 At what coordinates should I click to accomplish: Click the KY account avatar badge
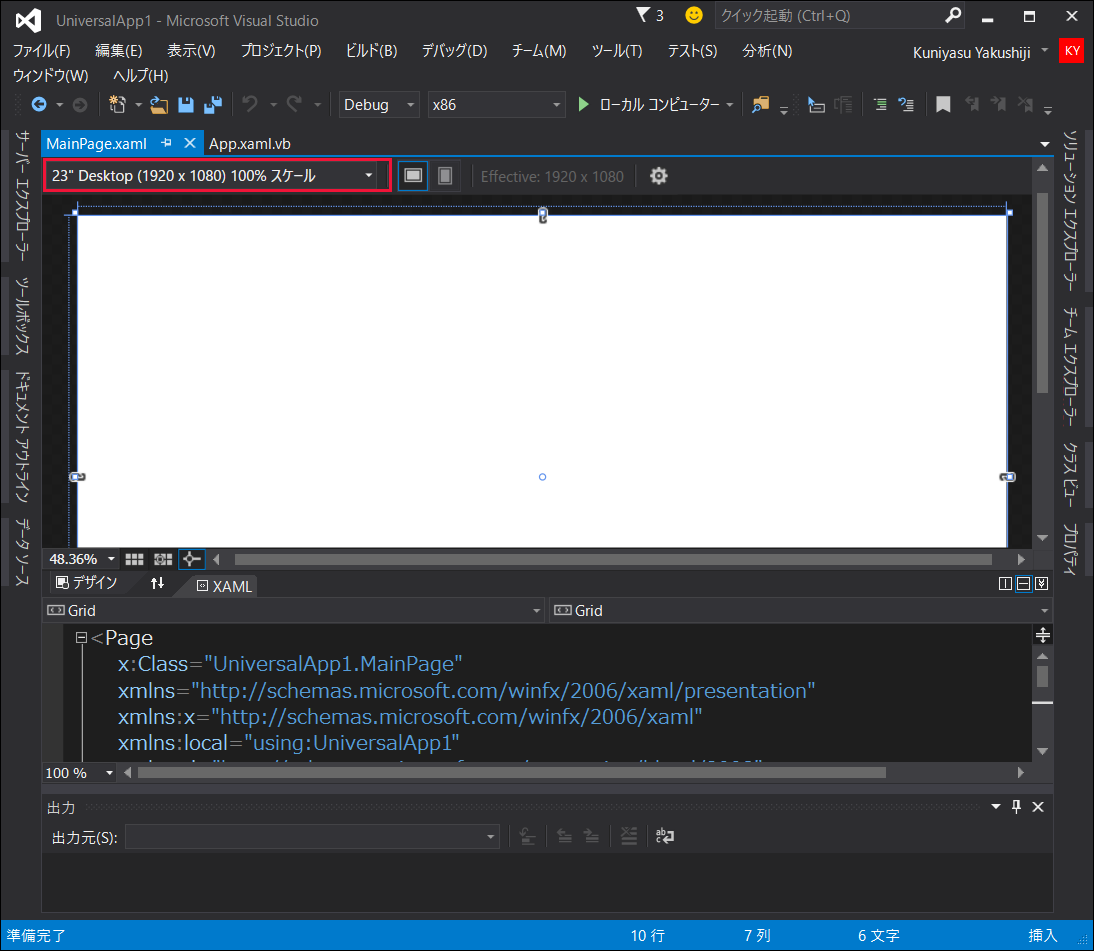pos(1072,51)
